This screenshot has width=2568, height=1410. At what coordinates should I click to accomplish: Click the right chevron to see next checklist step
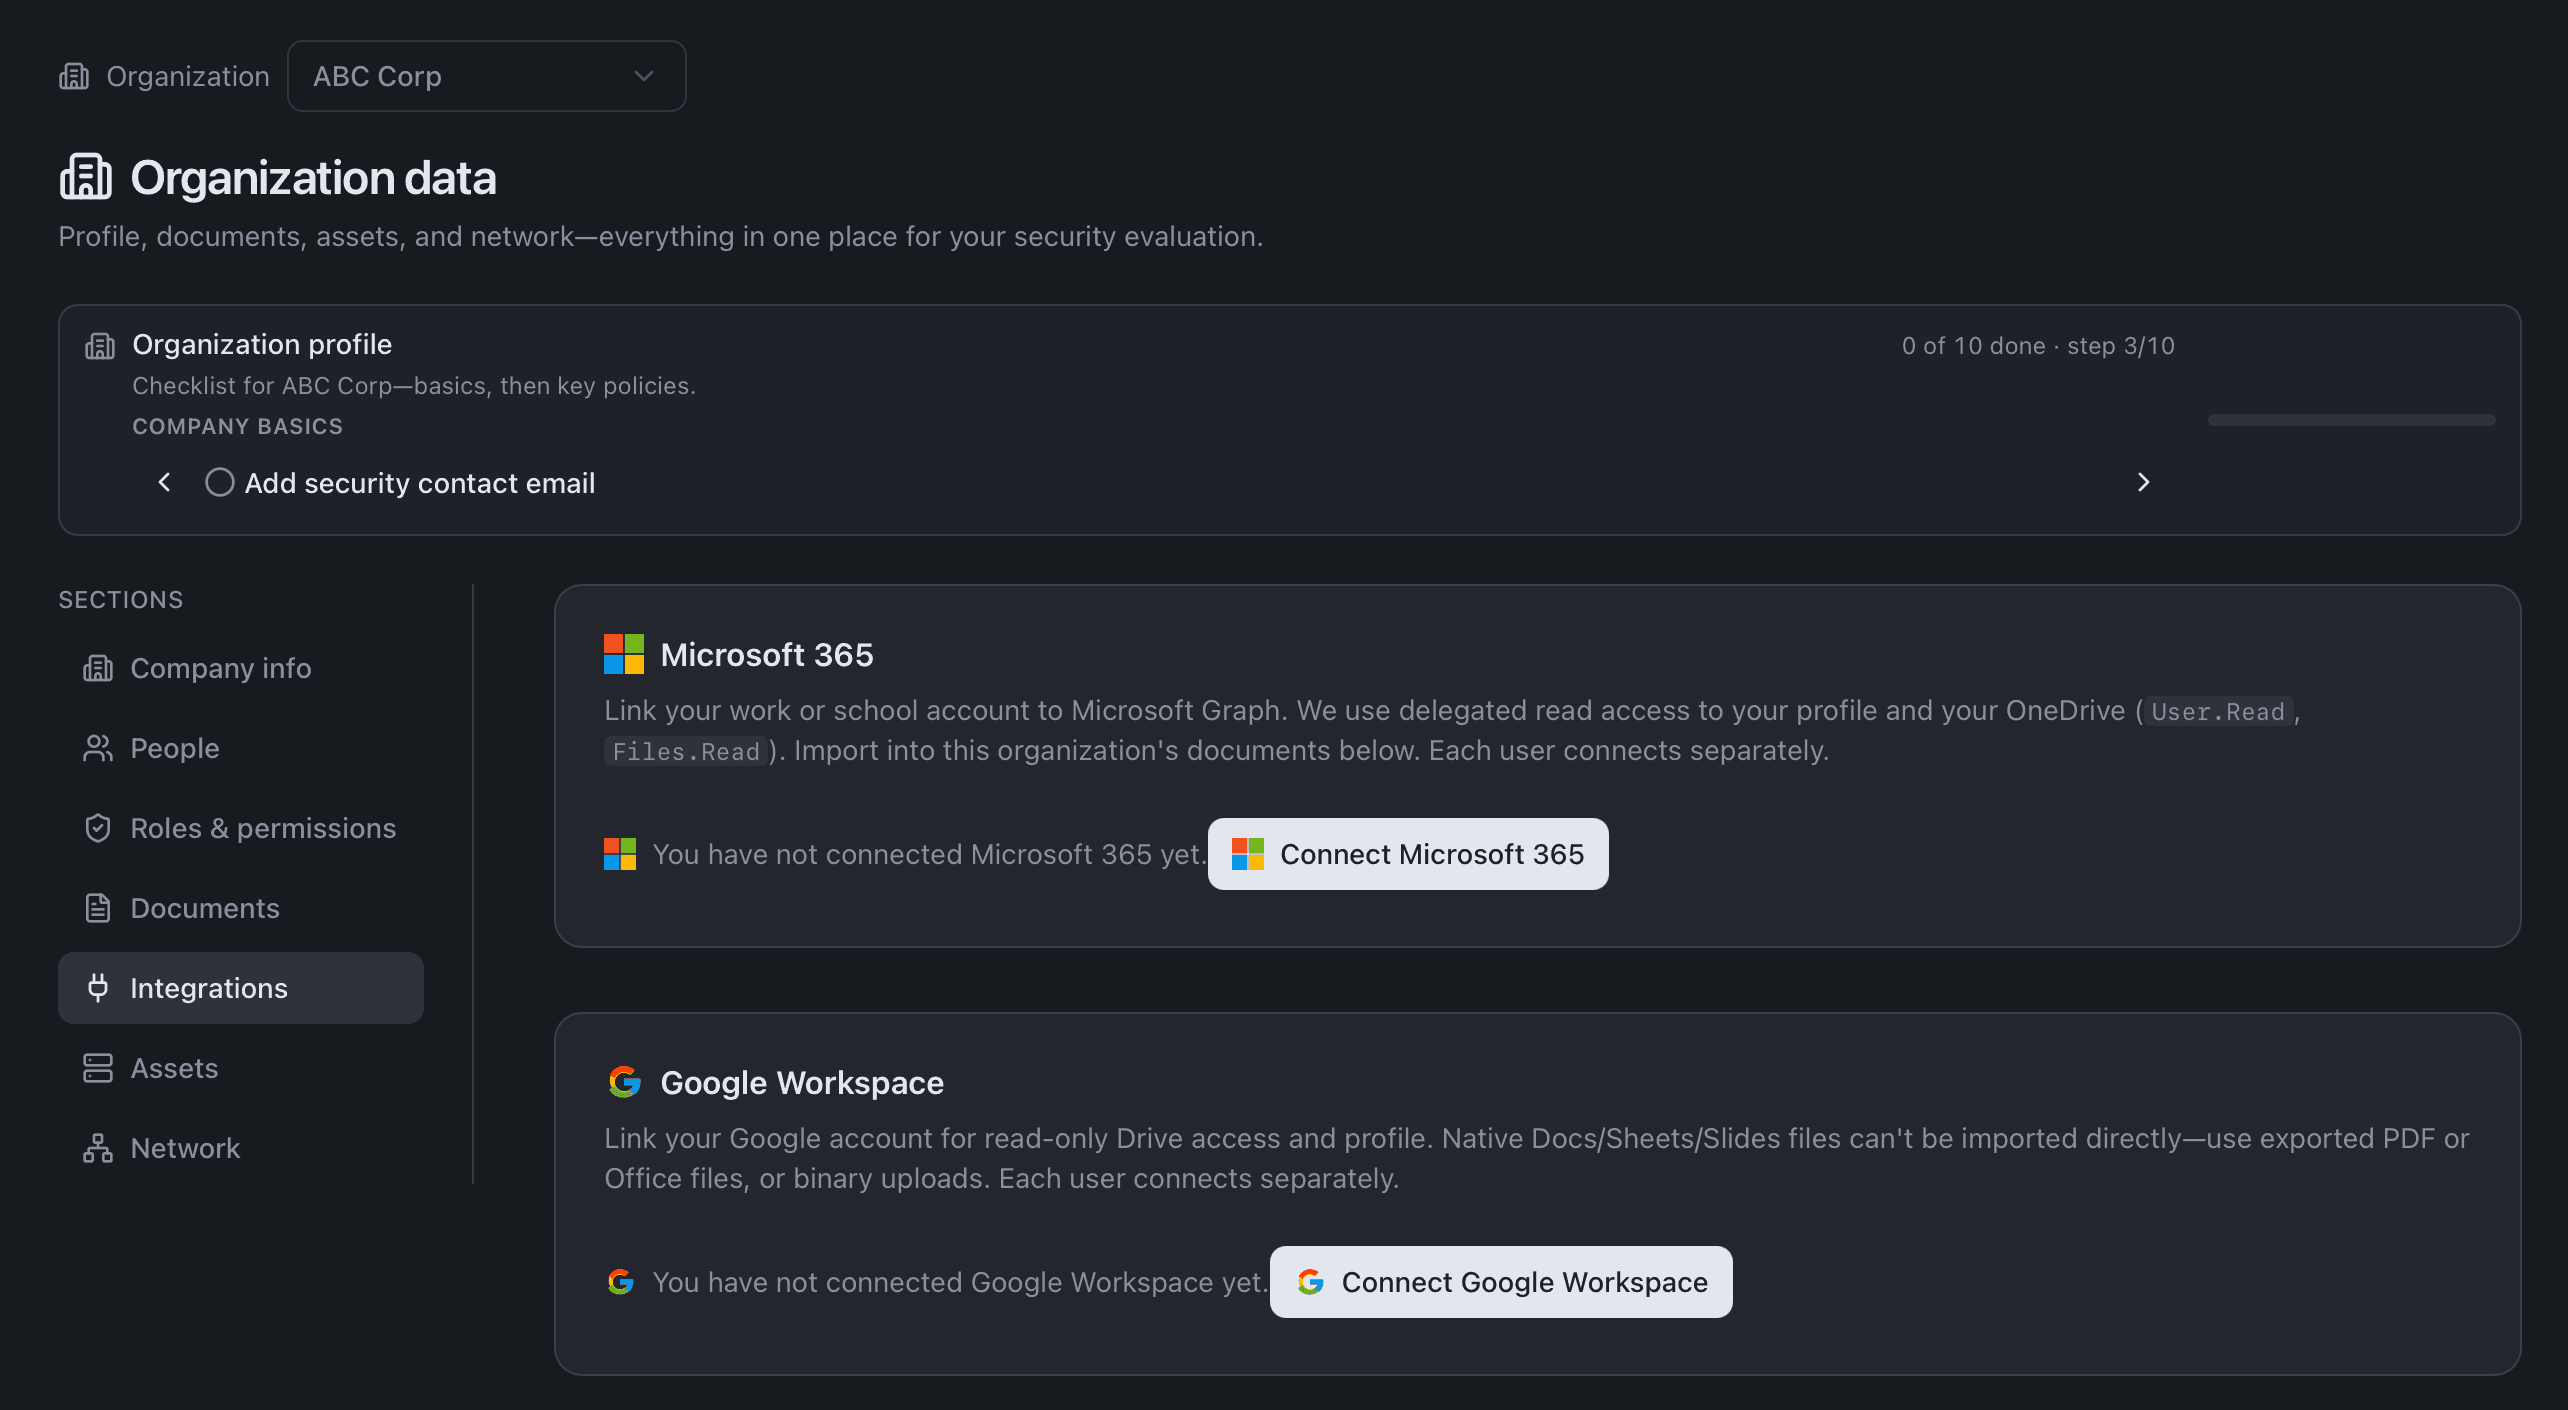pyautogui.click(x=2143, y=482)
